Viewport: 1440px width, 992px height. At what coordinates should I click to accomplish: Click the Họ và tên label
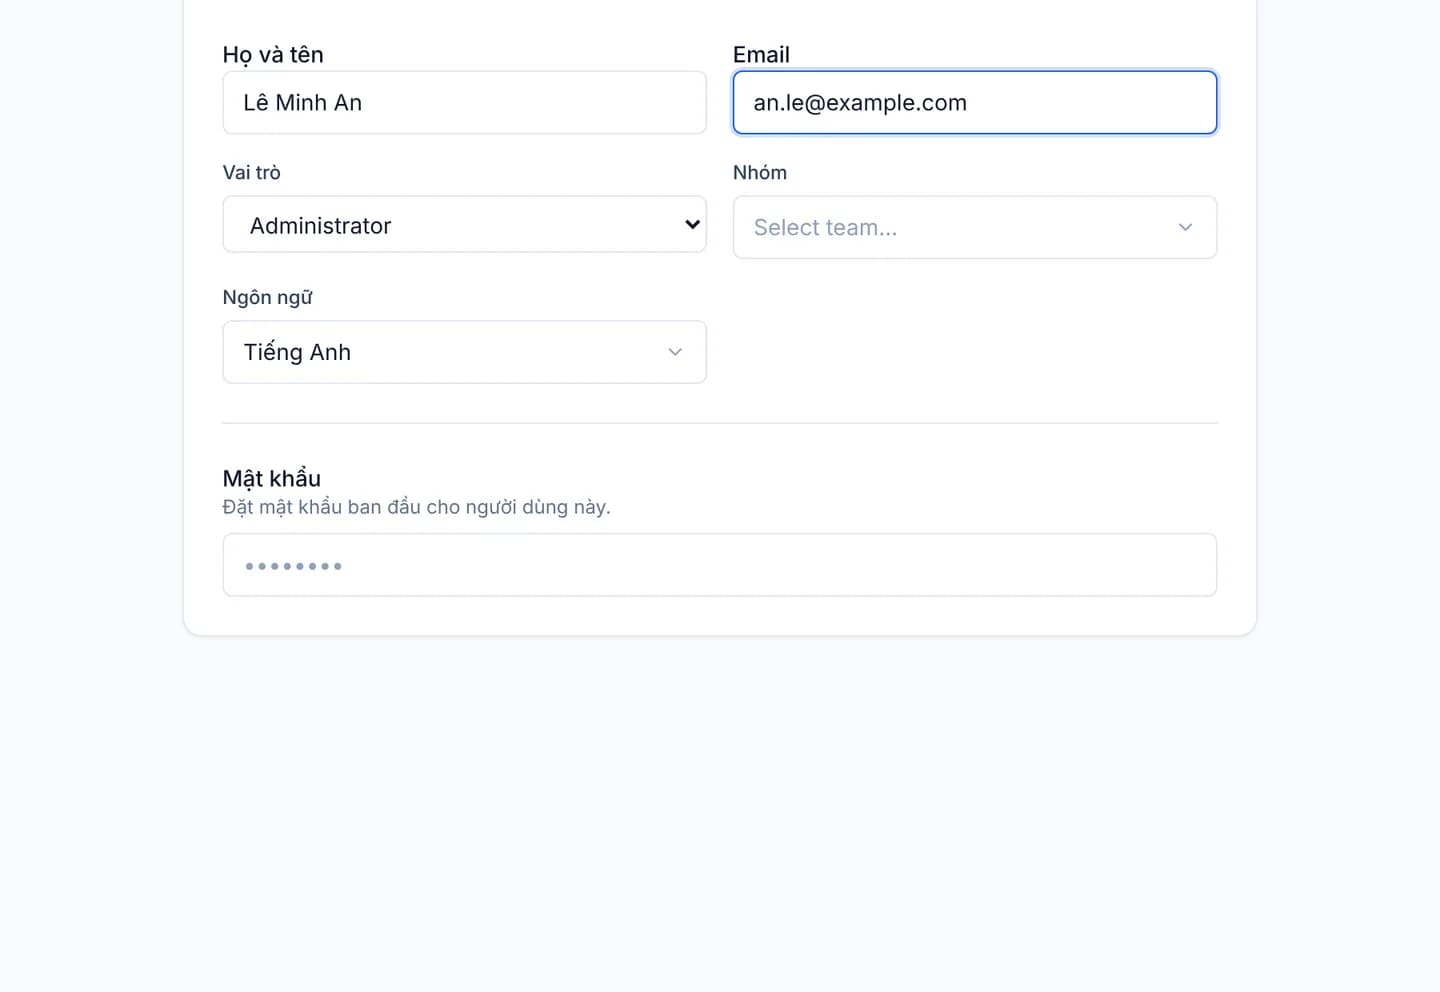(x=273, y=55)
